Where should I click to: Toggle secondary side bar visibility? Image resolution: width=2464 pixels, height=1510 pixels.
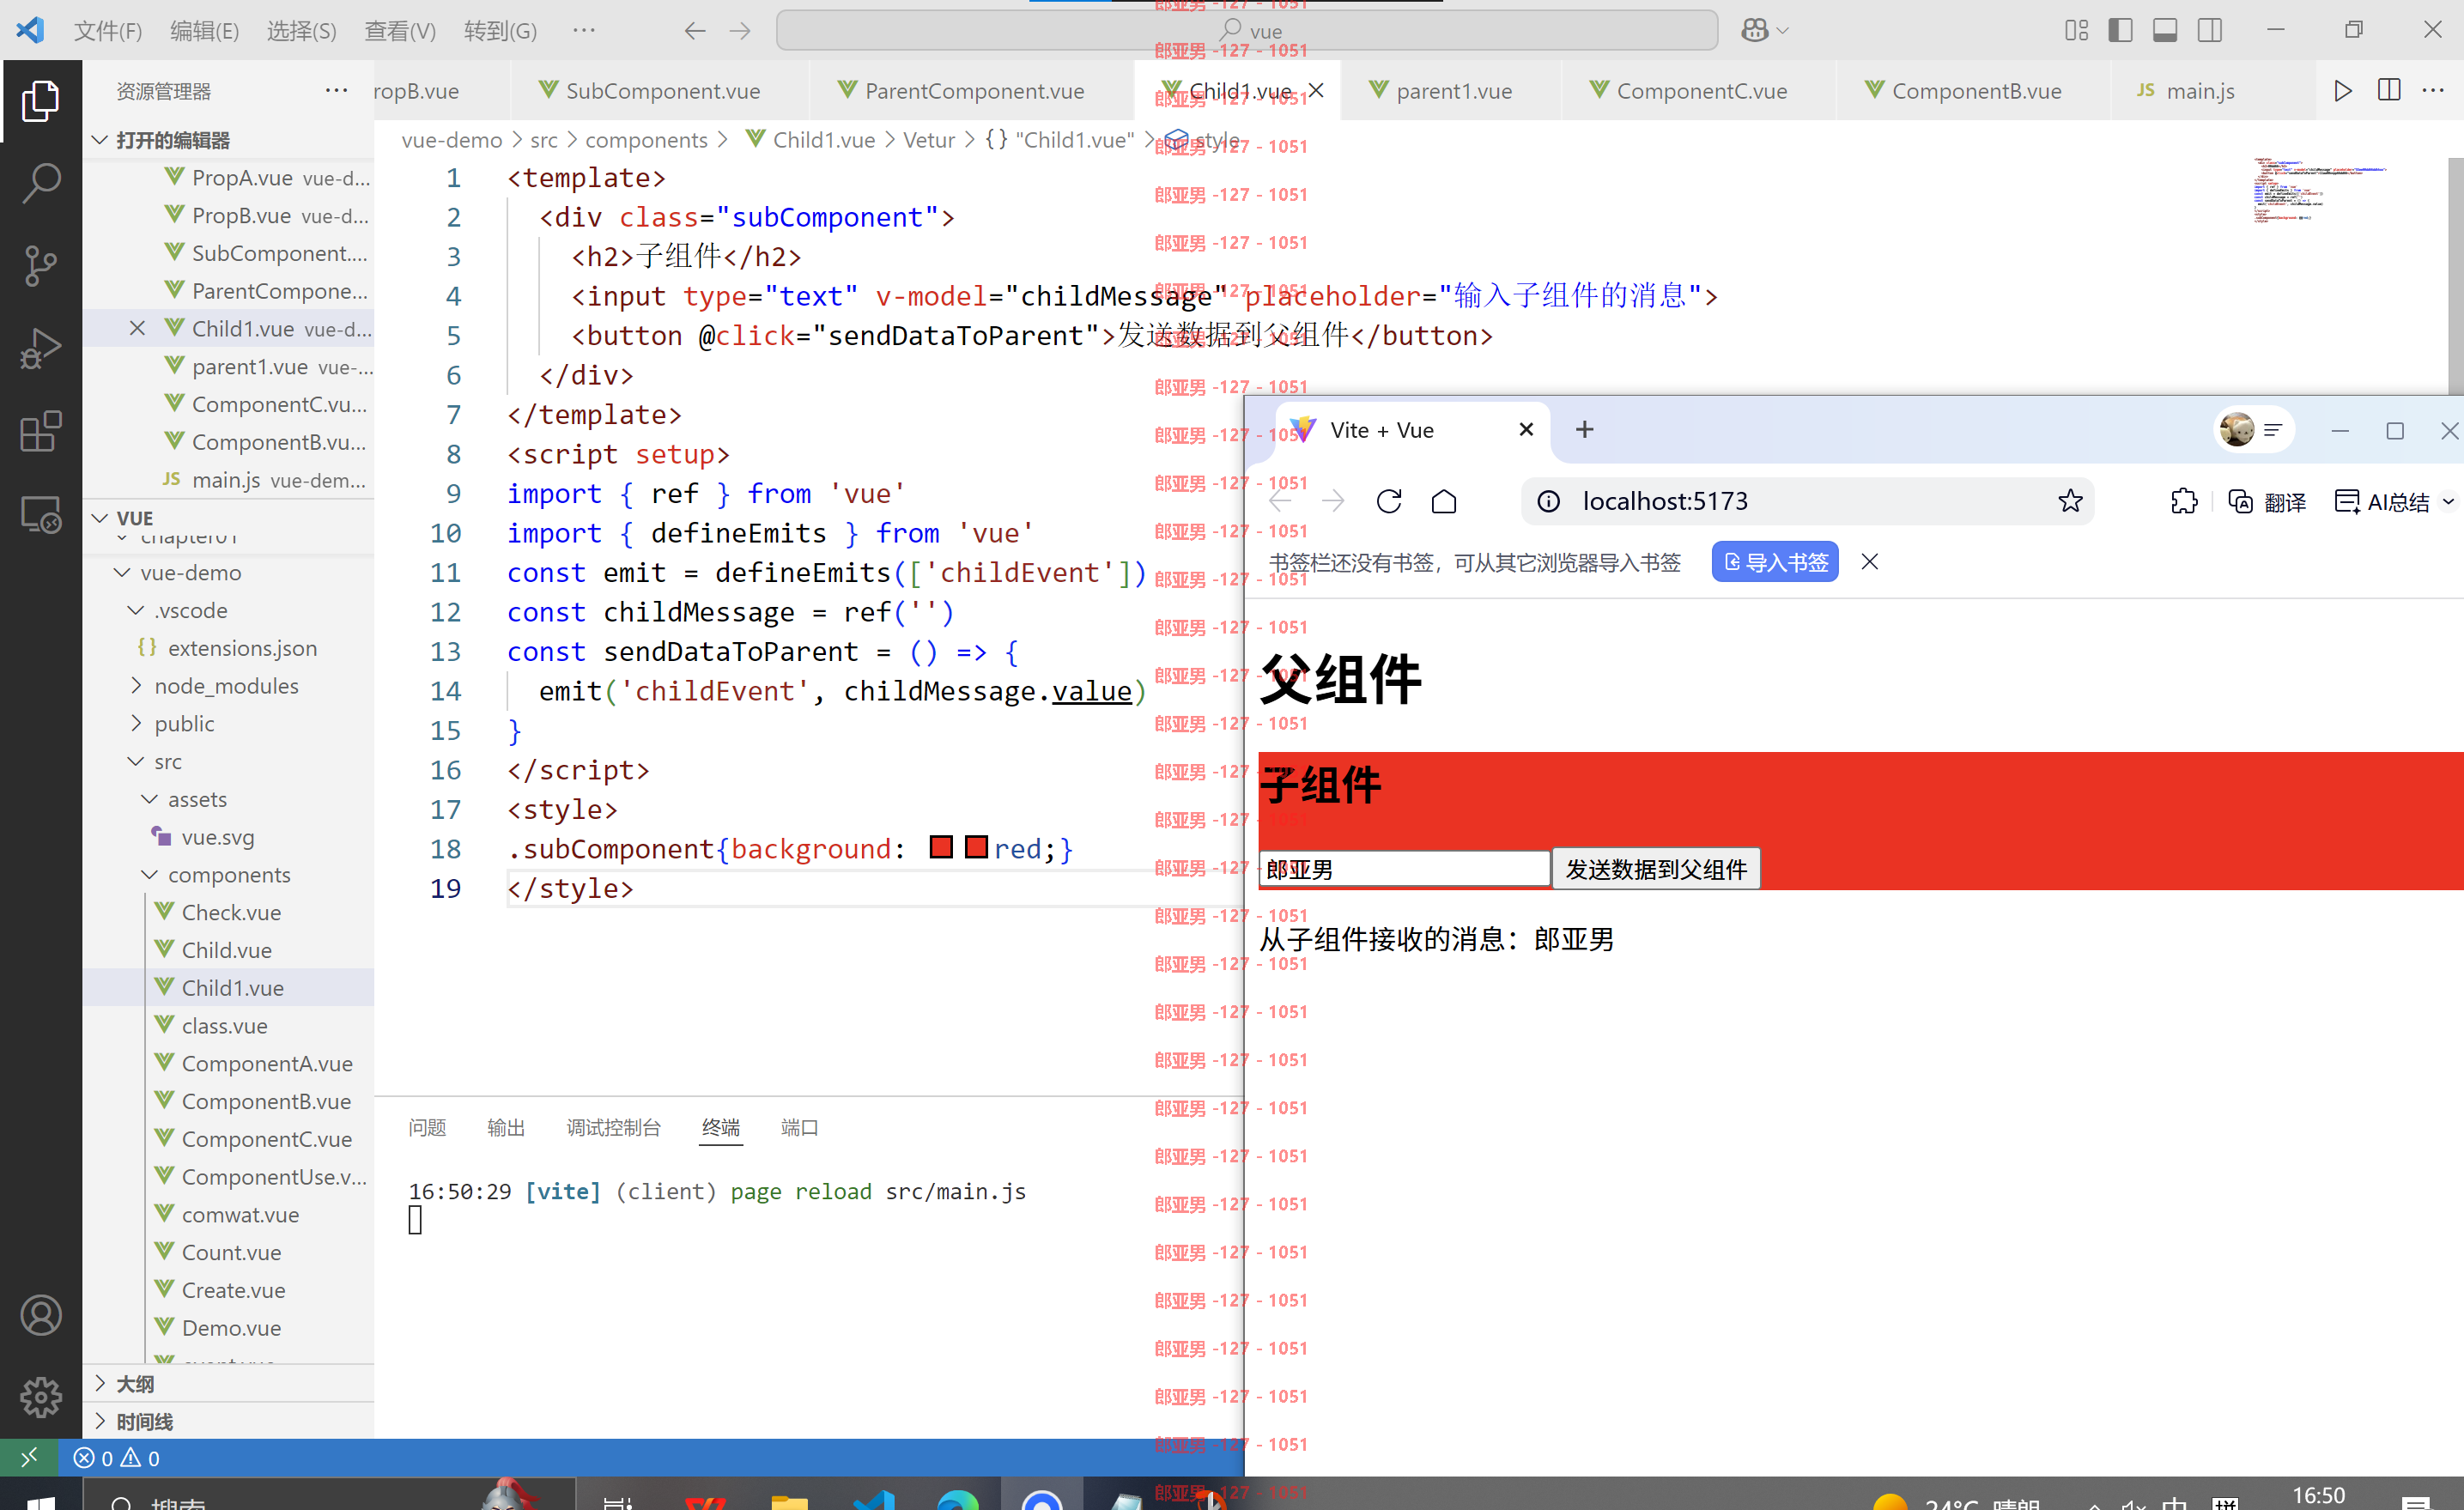coord(2210,30)
